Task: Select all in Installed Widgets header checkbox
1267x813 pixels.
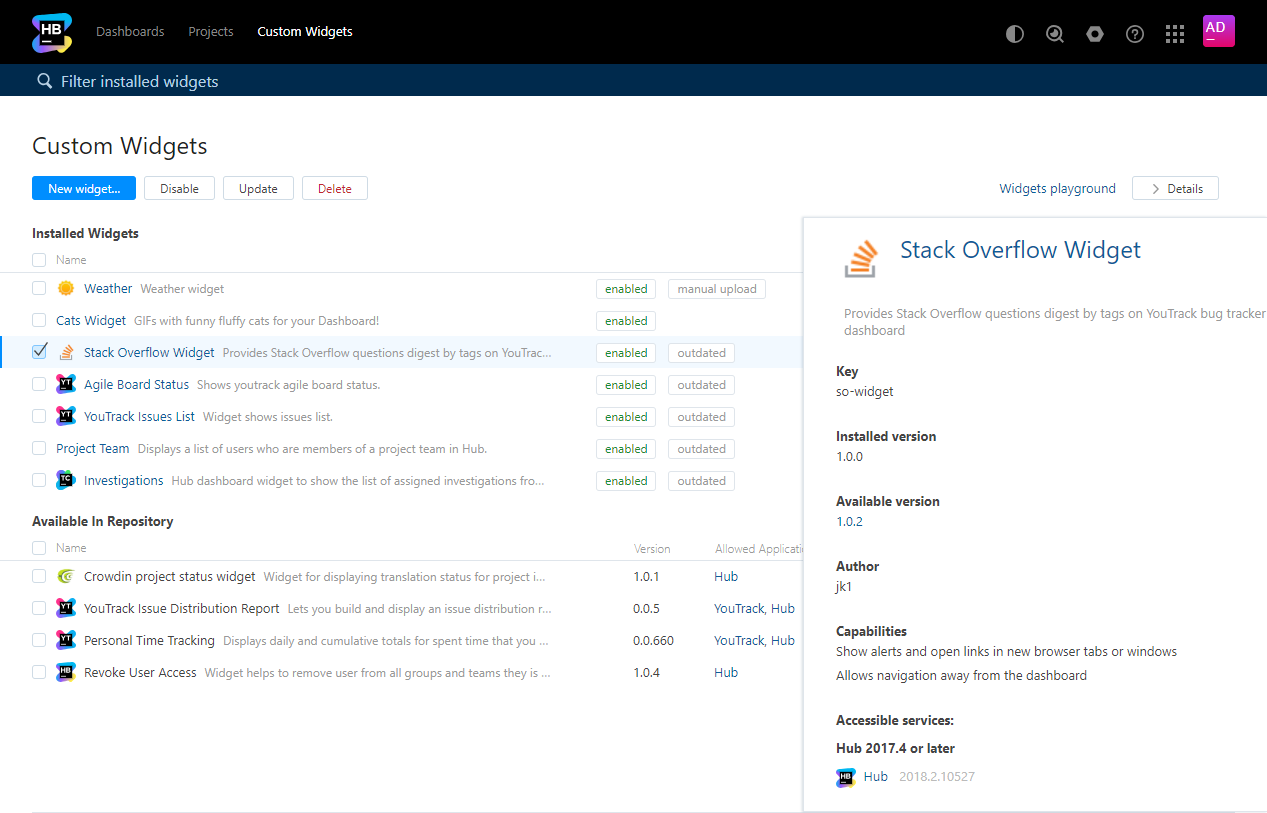Action: pyautogui.click(x=39, y=260)
